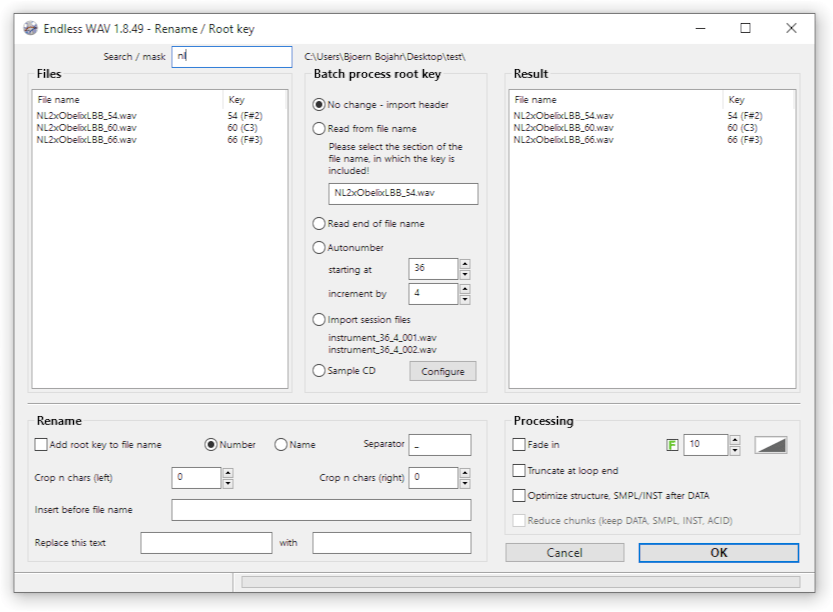
Task: Sort Files list by 'Key' column header
Action: [x=255, y=100]
